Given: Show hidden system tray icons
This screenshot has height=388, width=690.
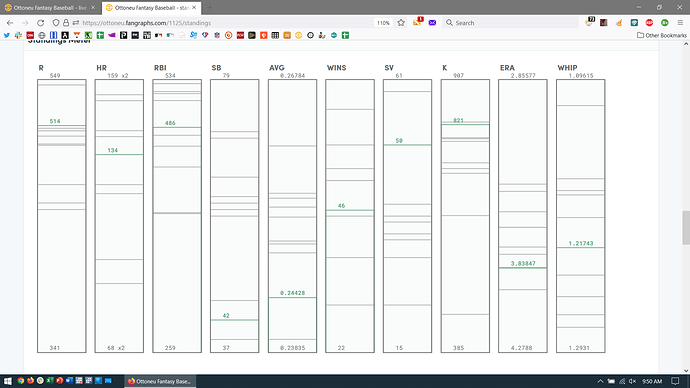Looking at the screenshot, I should click(x=600, y=381).
